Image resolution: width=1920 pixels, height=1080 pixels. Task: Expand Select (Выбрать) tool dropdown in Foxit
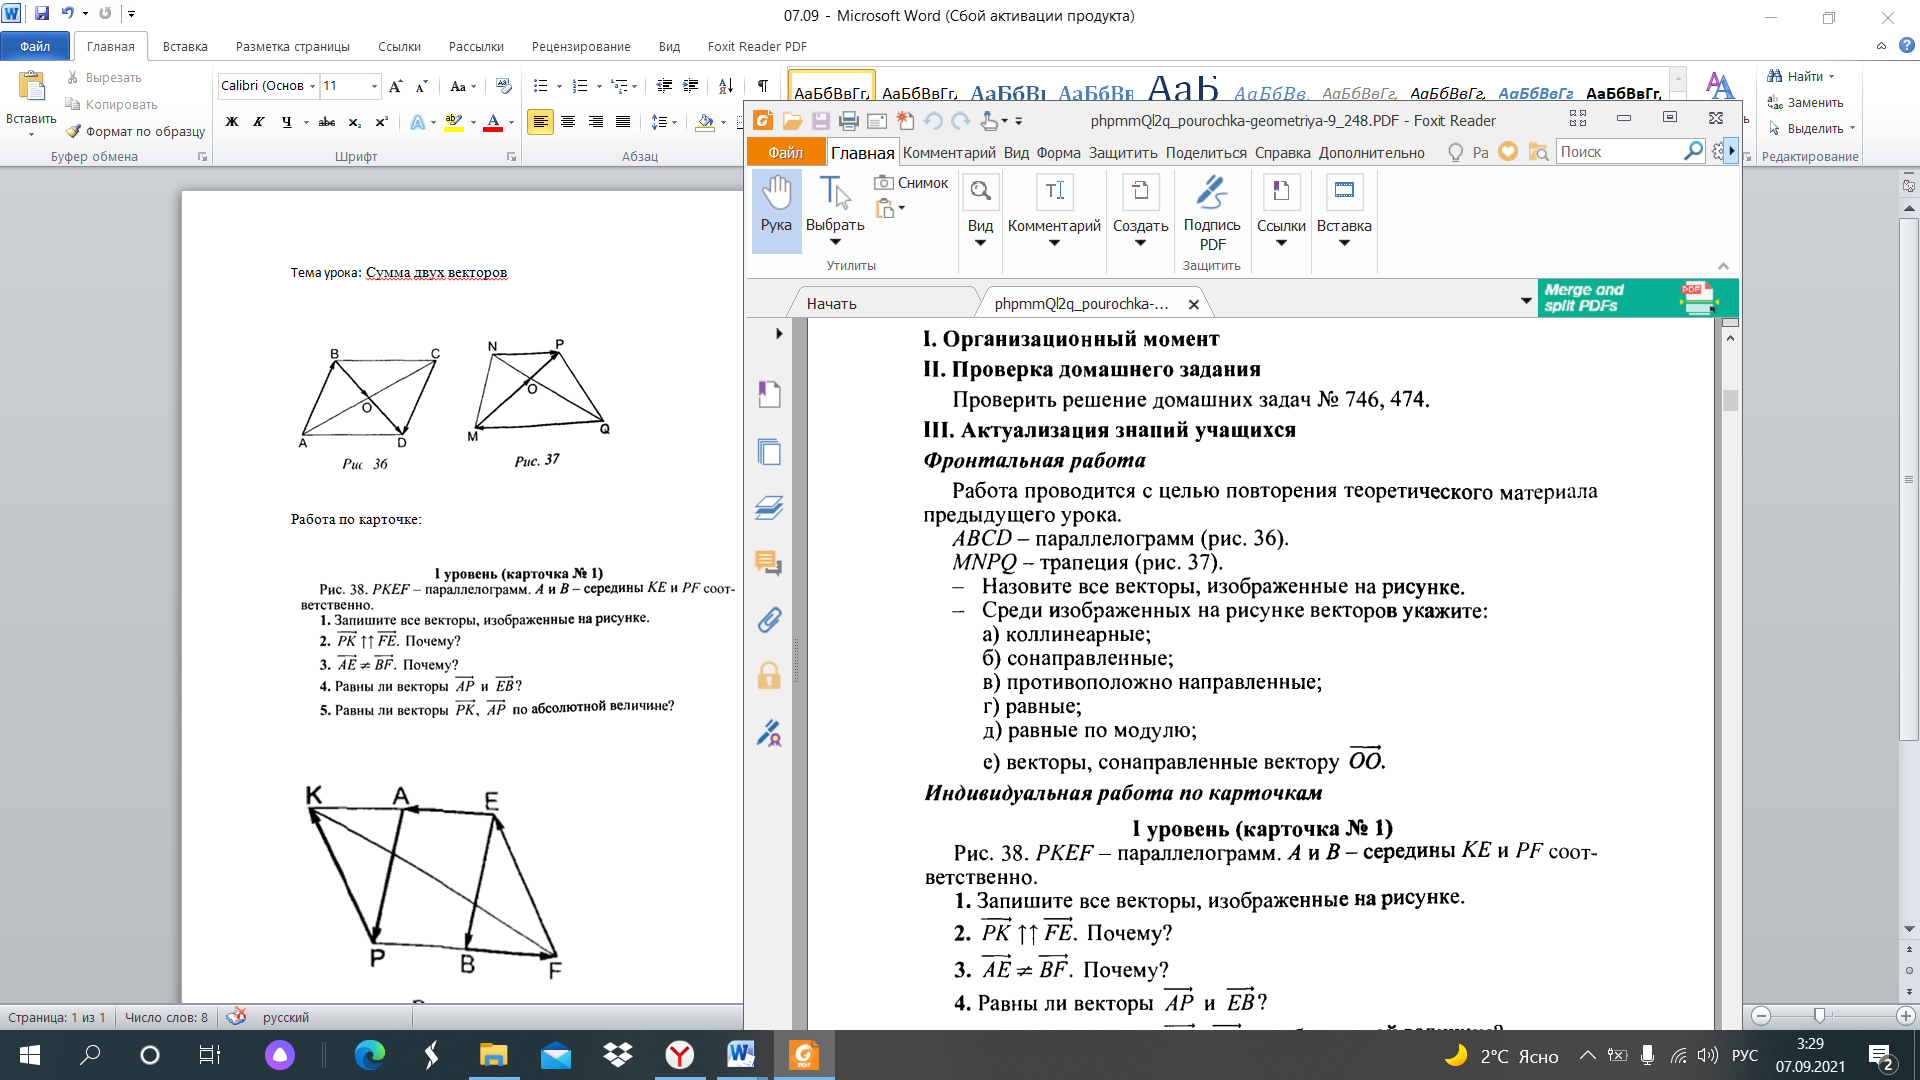pos(835,242)
